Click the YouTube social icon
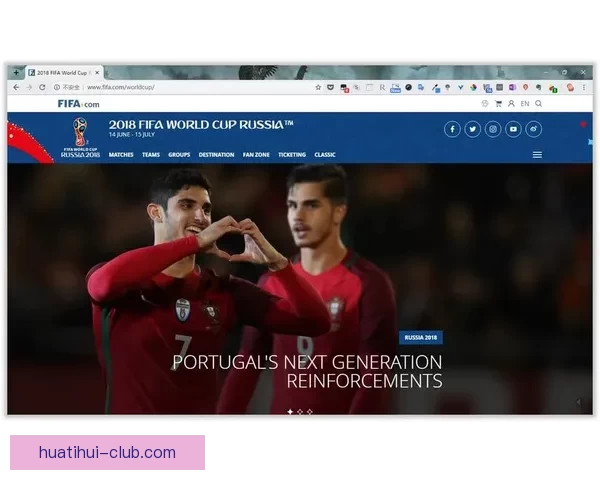This screenshot has width=600, height=480. (513, 129)
